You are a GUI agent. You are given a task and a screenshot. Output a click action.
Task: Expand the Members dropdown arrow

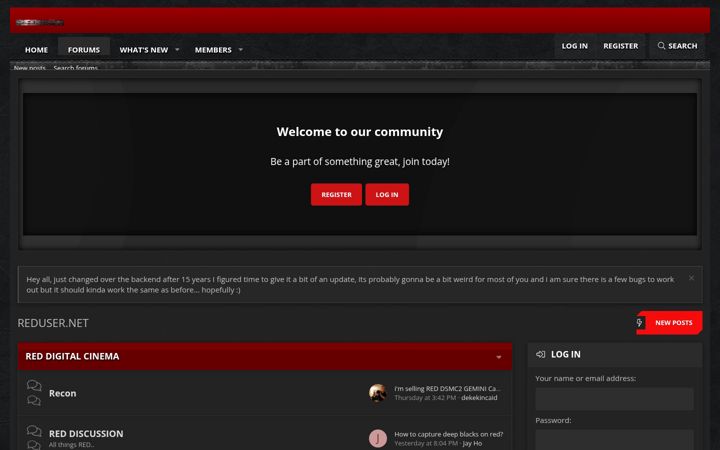click(241, 50)
